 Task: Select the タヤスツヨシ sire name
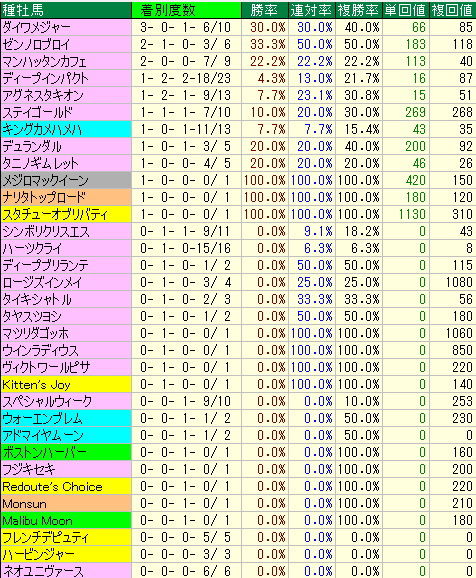click(32, 316)
